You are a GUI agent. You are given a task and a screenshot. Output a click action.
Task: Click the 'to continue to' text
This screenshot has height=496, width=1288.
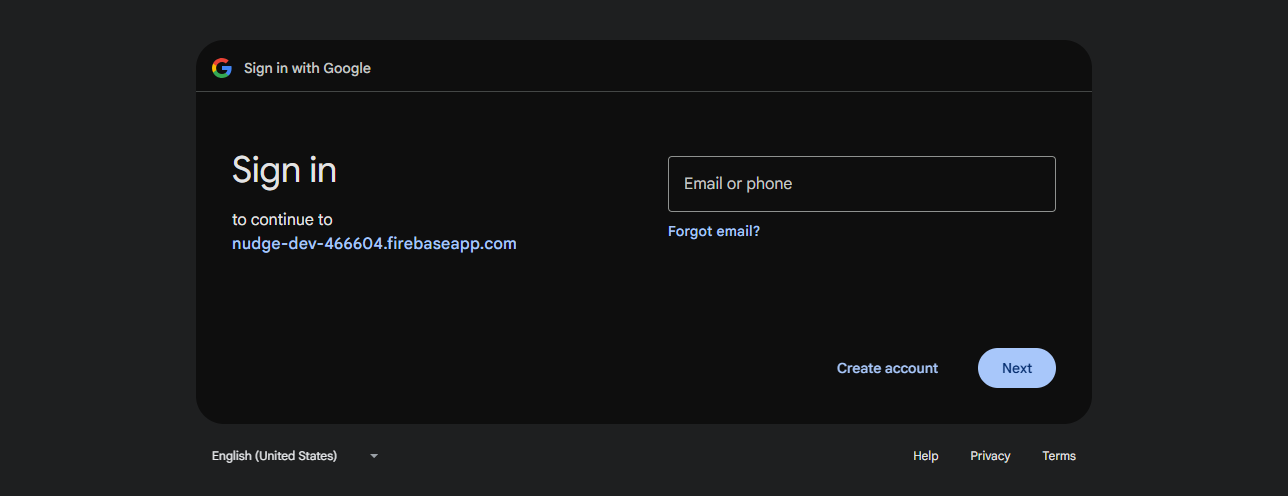tap(282, 220)
